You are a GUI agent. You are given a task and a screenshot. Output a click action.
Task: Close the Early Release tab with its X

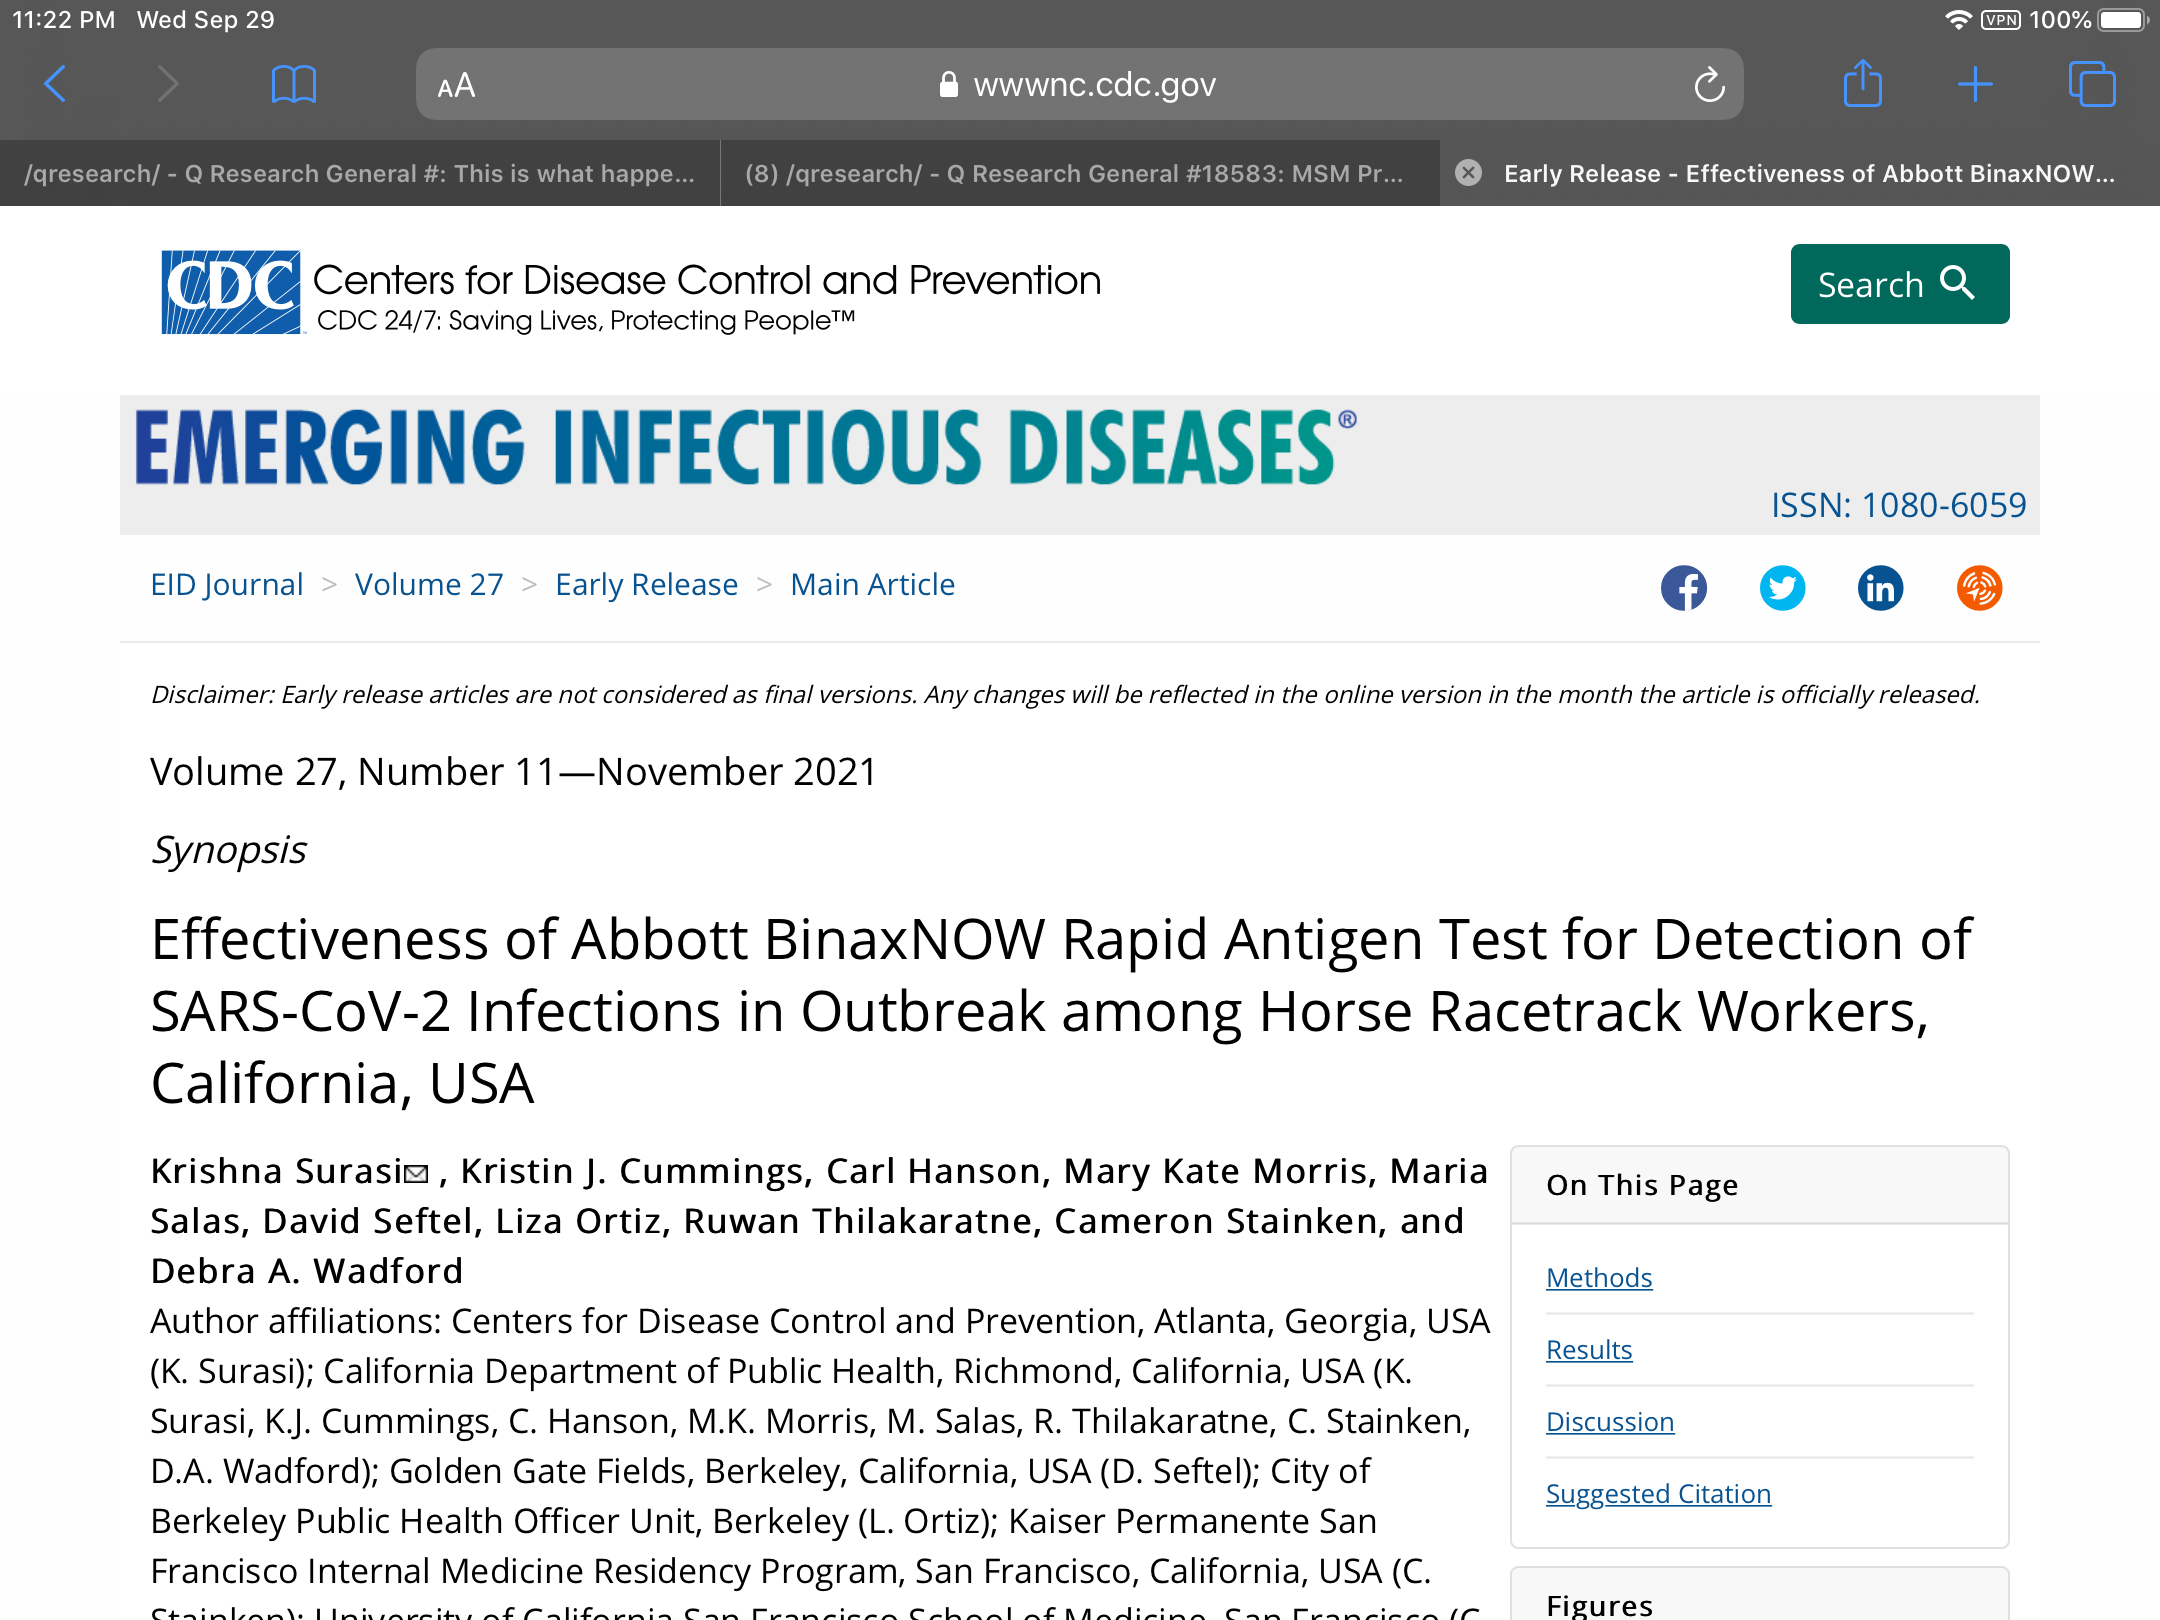click(1468, 173)
